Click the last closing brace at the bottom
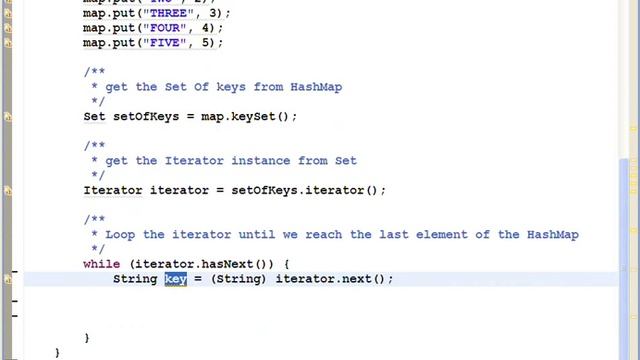The height and width of the screenshot is (360, 640). coord(57,352)
